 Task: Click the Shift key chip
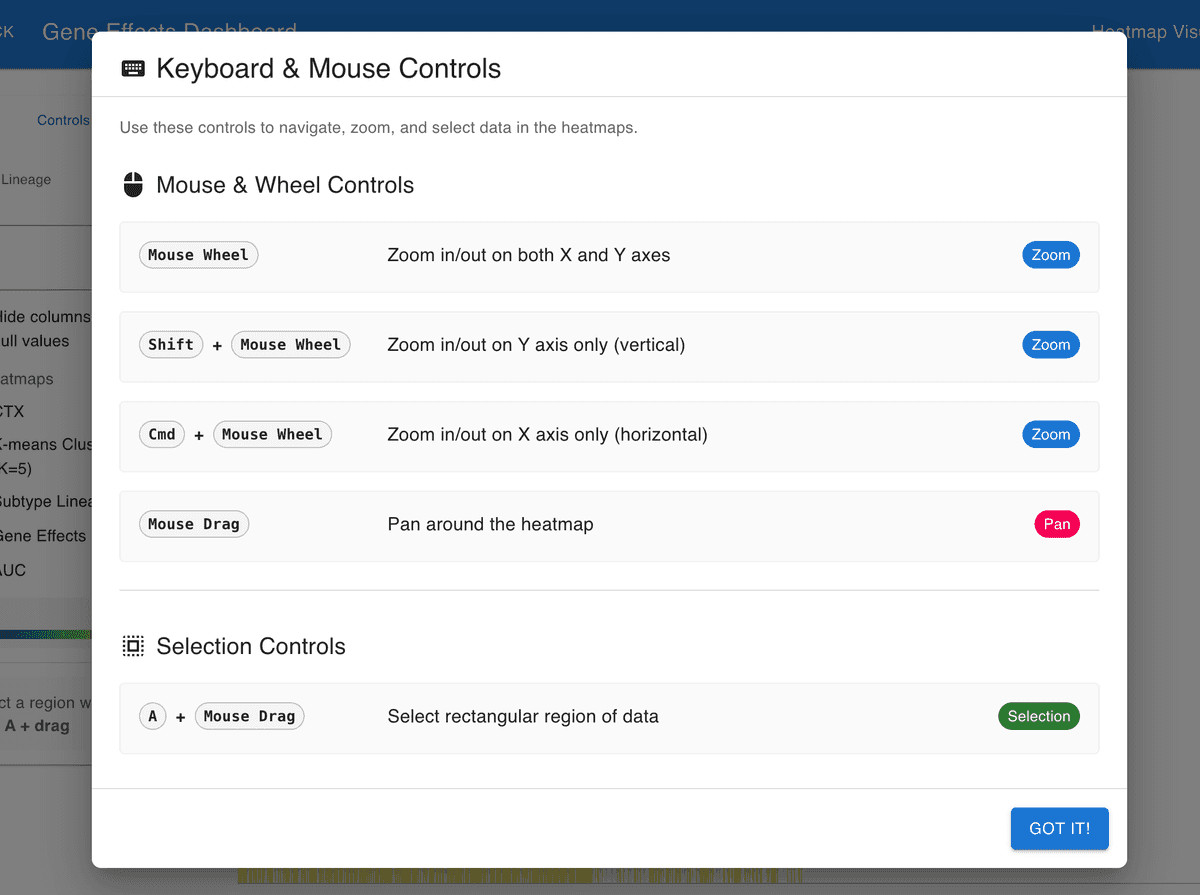pyautogui.click(x=171, y=345)
